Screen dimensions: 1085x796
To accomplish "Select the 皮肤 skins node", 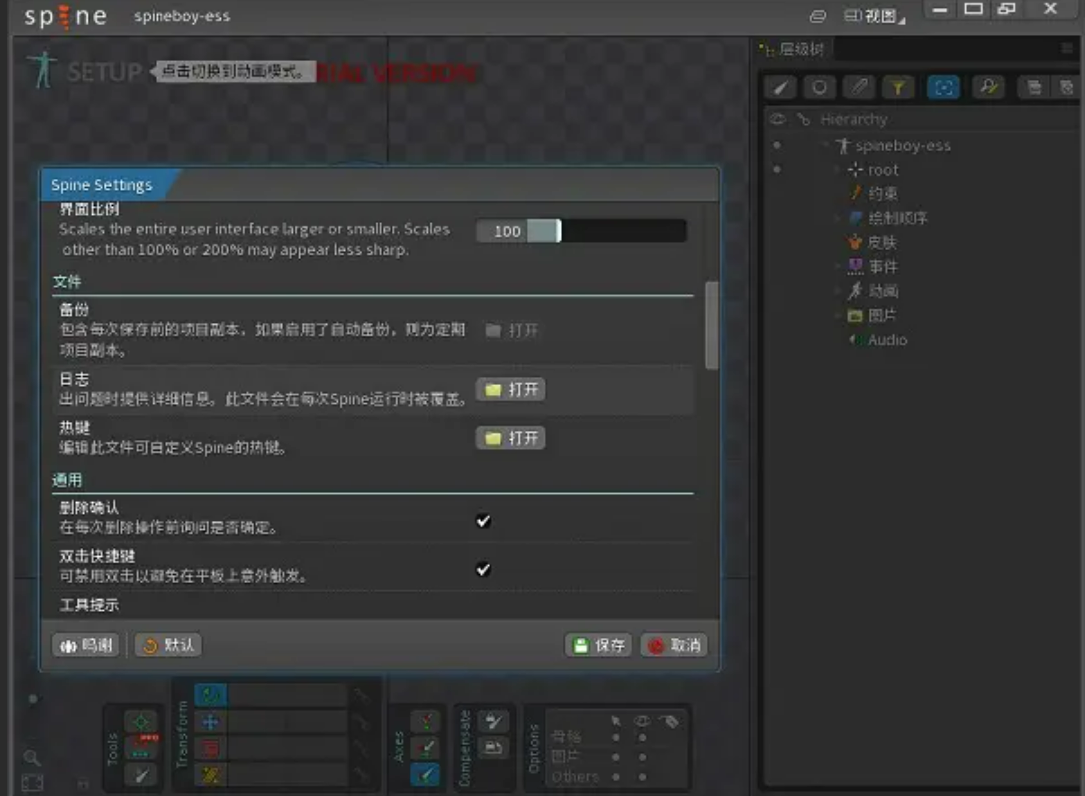I will 882,242.
